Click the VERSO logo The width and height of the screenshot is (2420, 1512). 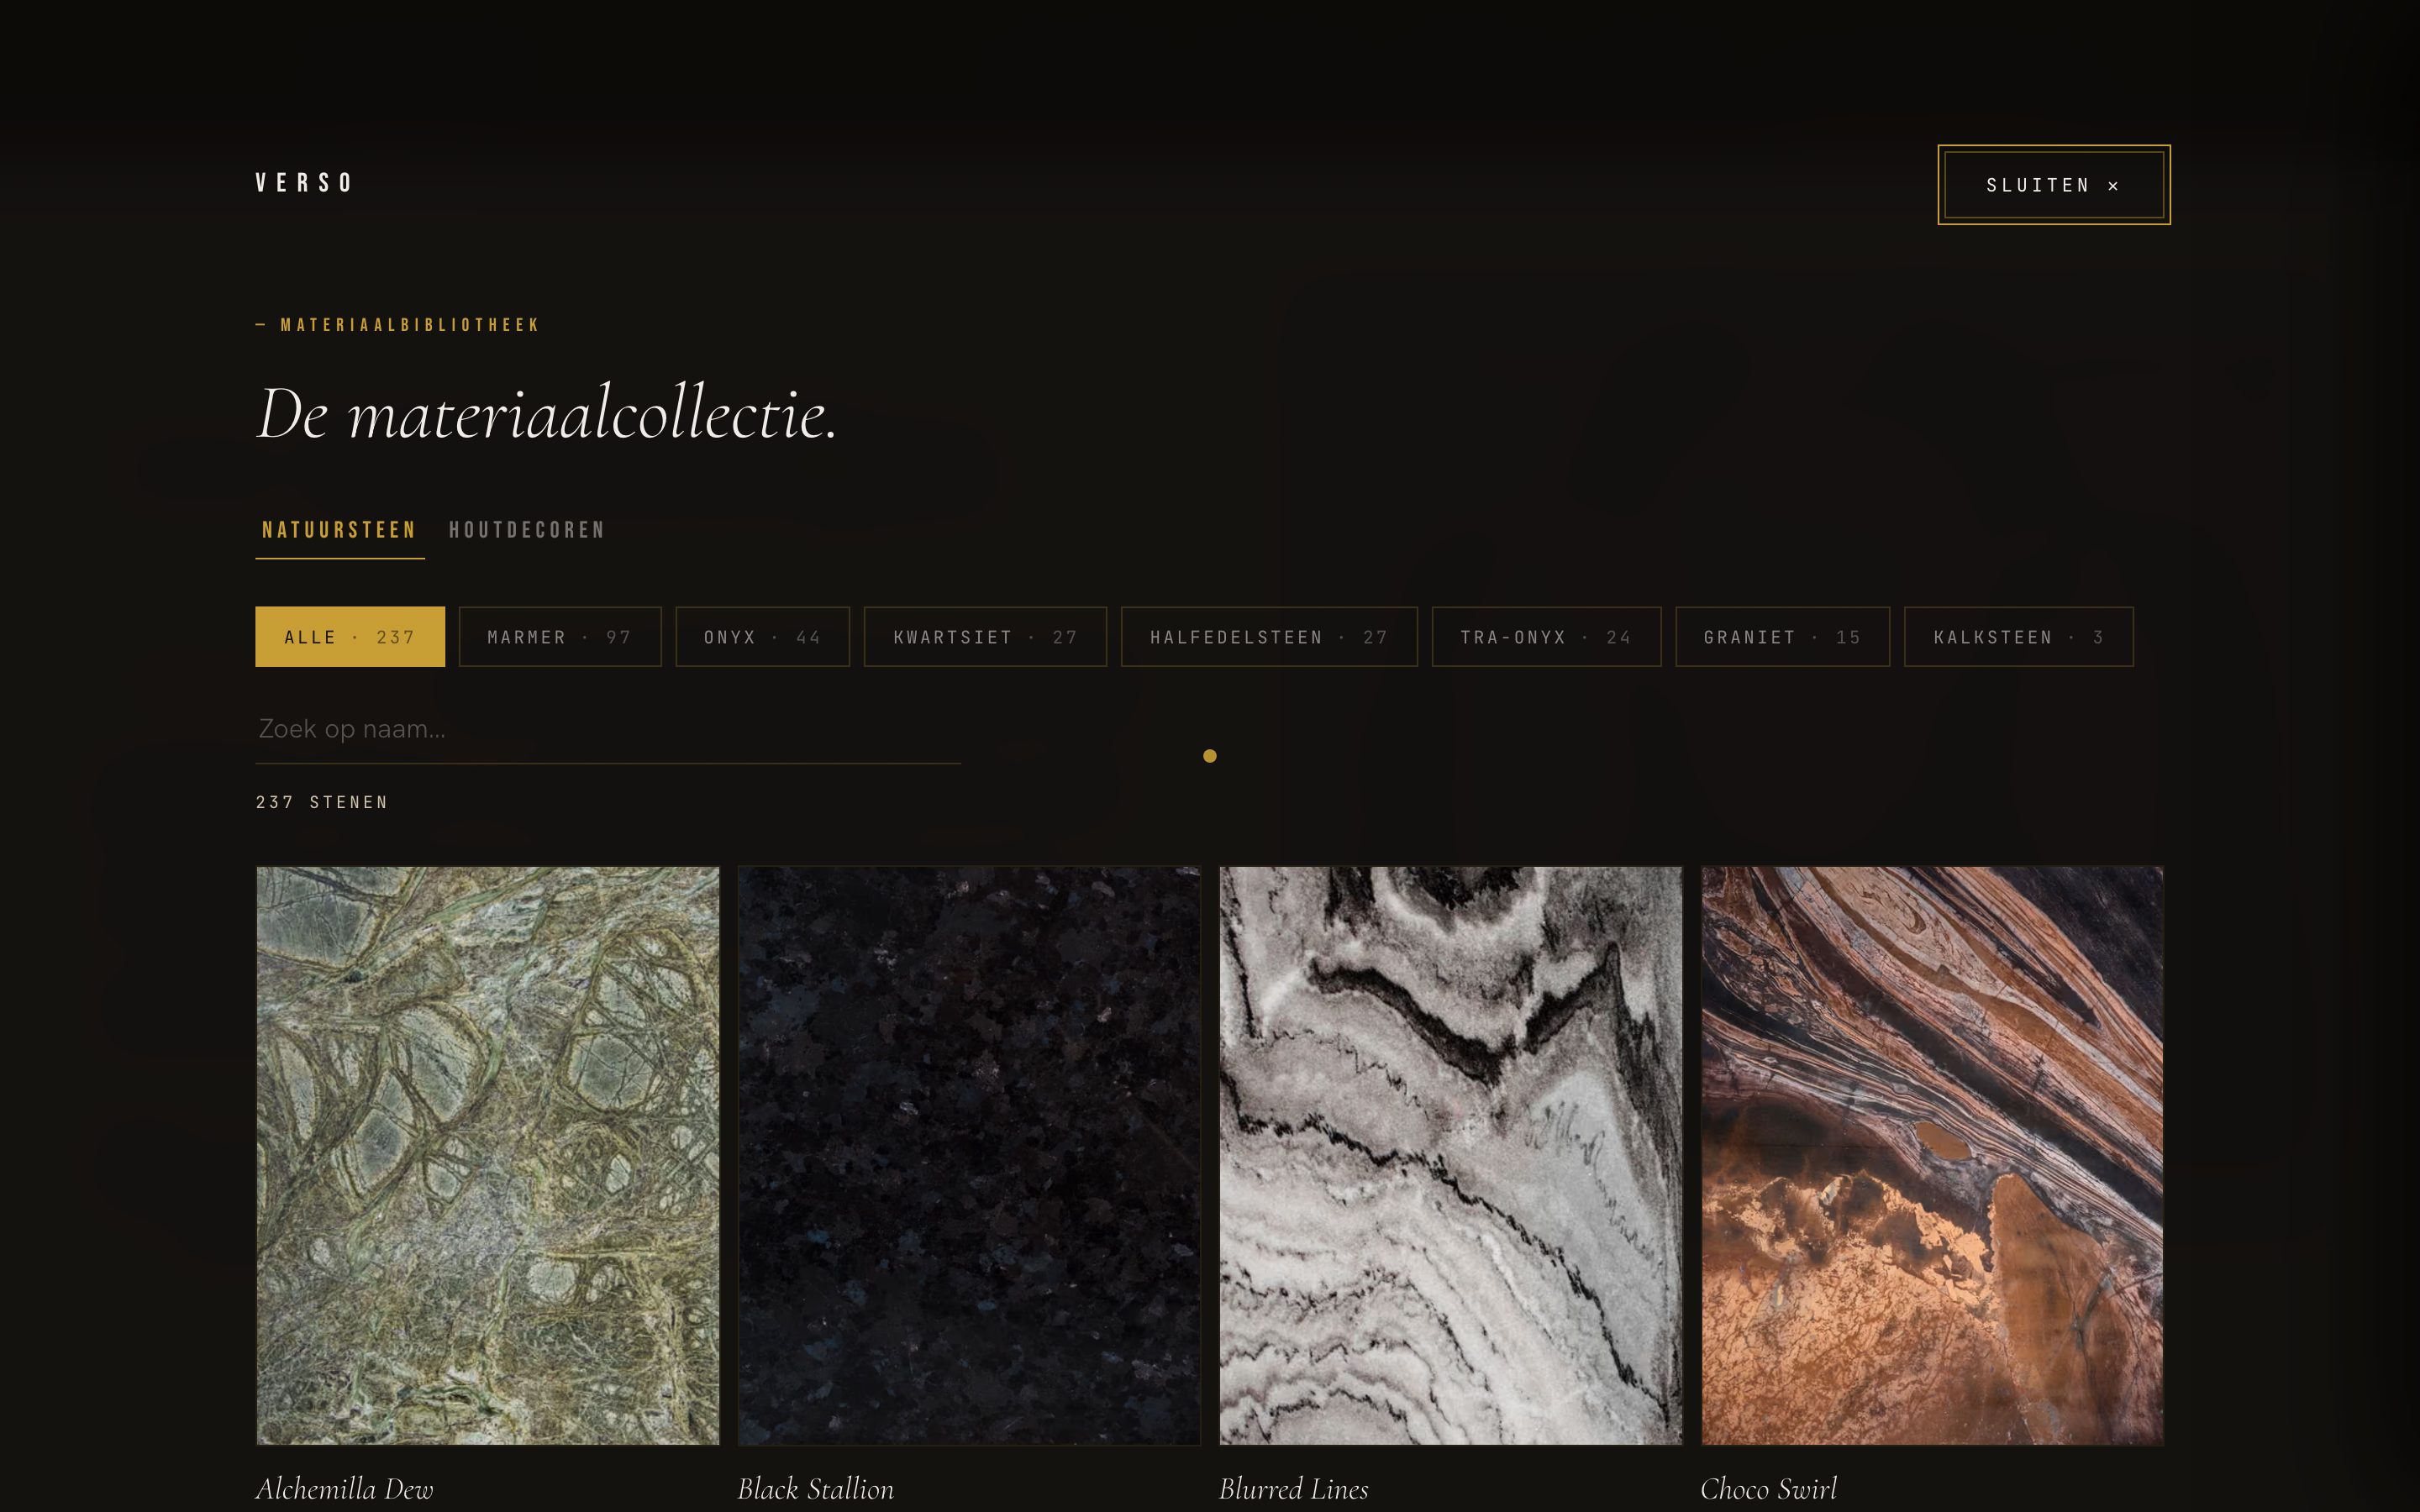coord(304,183)
